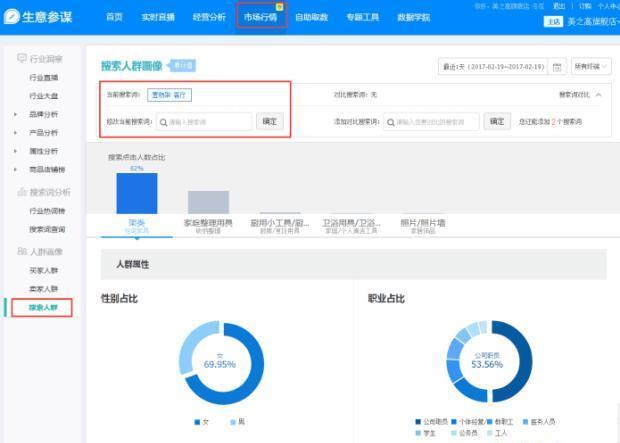Click the 退出 link in the header

pyautogui.click(x=559, y=6)
